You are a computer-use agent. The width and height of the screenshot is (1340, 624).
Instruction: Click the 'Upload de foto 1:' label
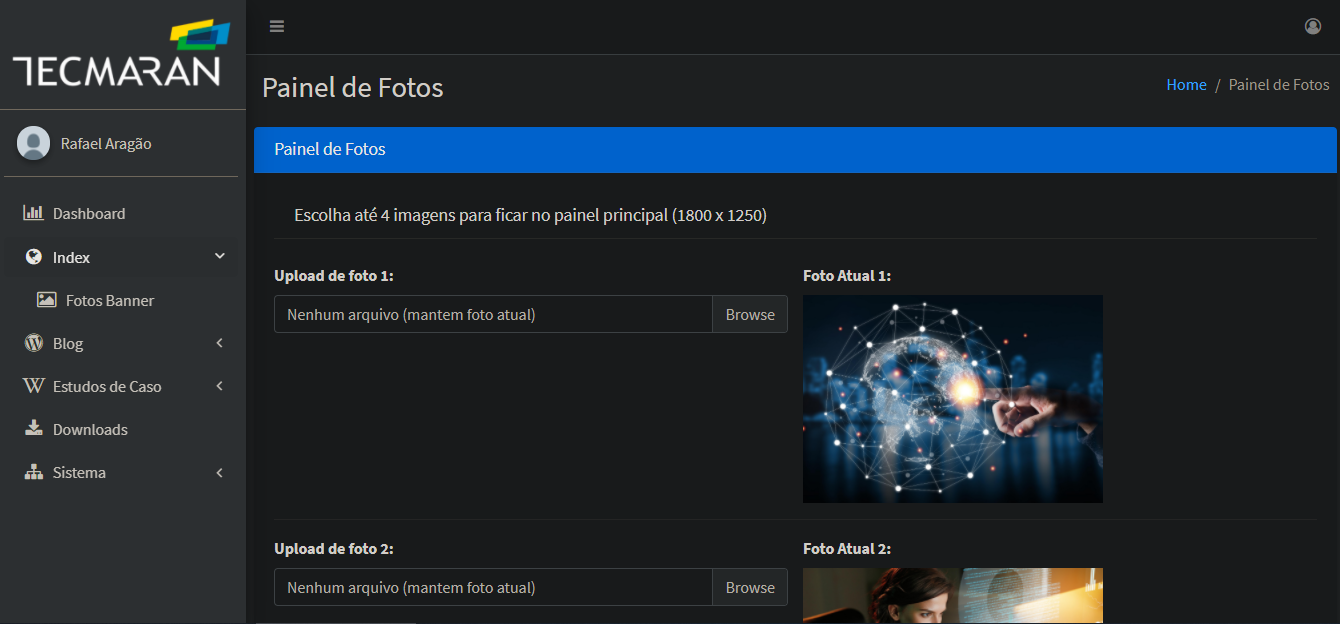[x=334, y=276]
